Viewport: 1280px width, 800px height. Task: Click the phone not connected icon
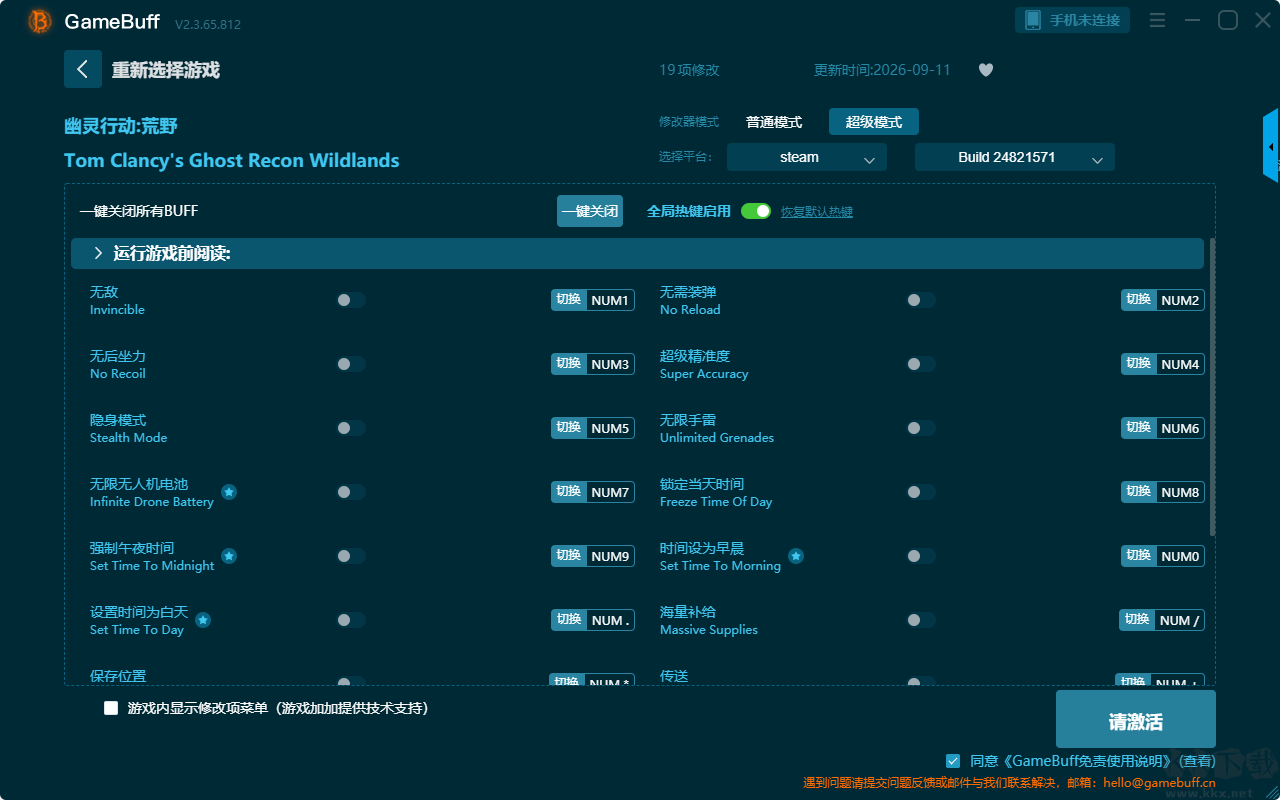point(1032,20)
